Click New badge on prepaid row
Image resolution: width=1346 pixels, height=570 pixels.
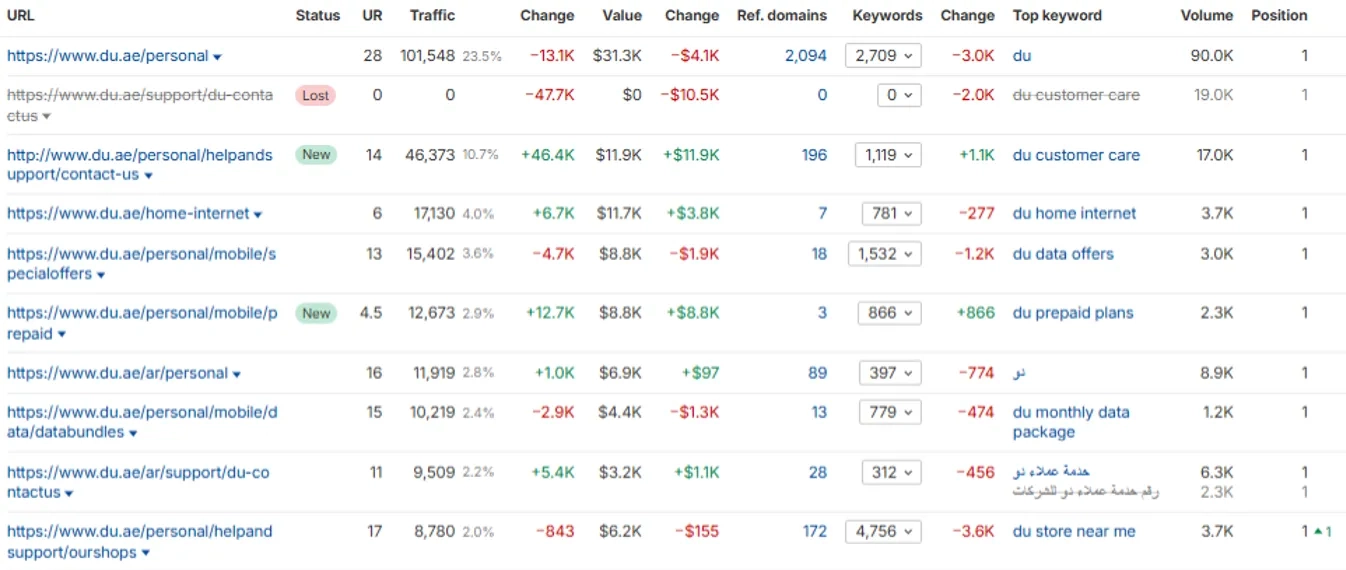(x=316, y=313)
